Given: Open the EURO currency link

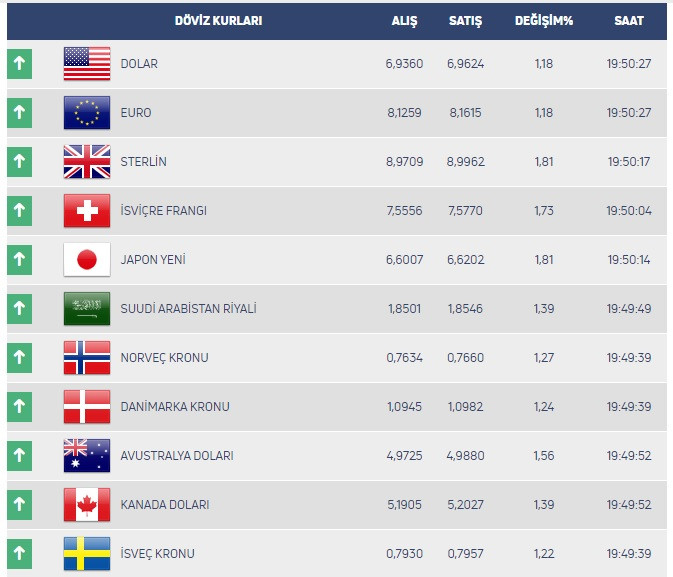Looking at the screenshot, I should click(x=135, y=113).
